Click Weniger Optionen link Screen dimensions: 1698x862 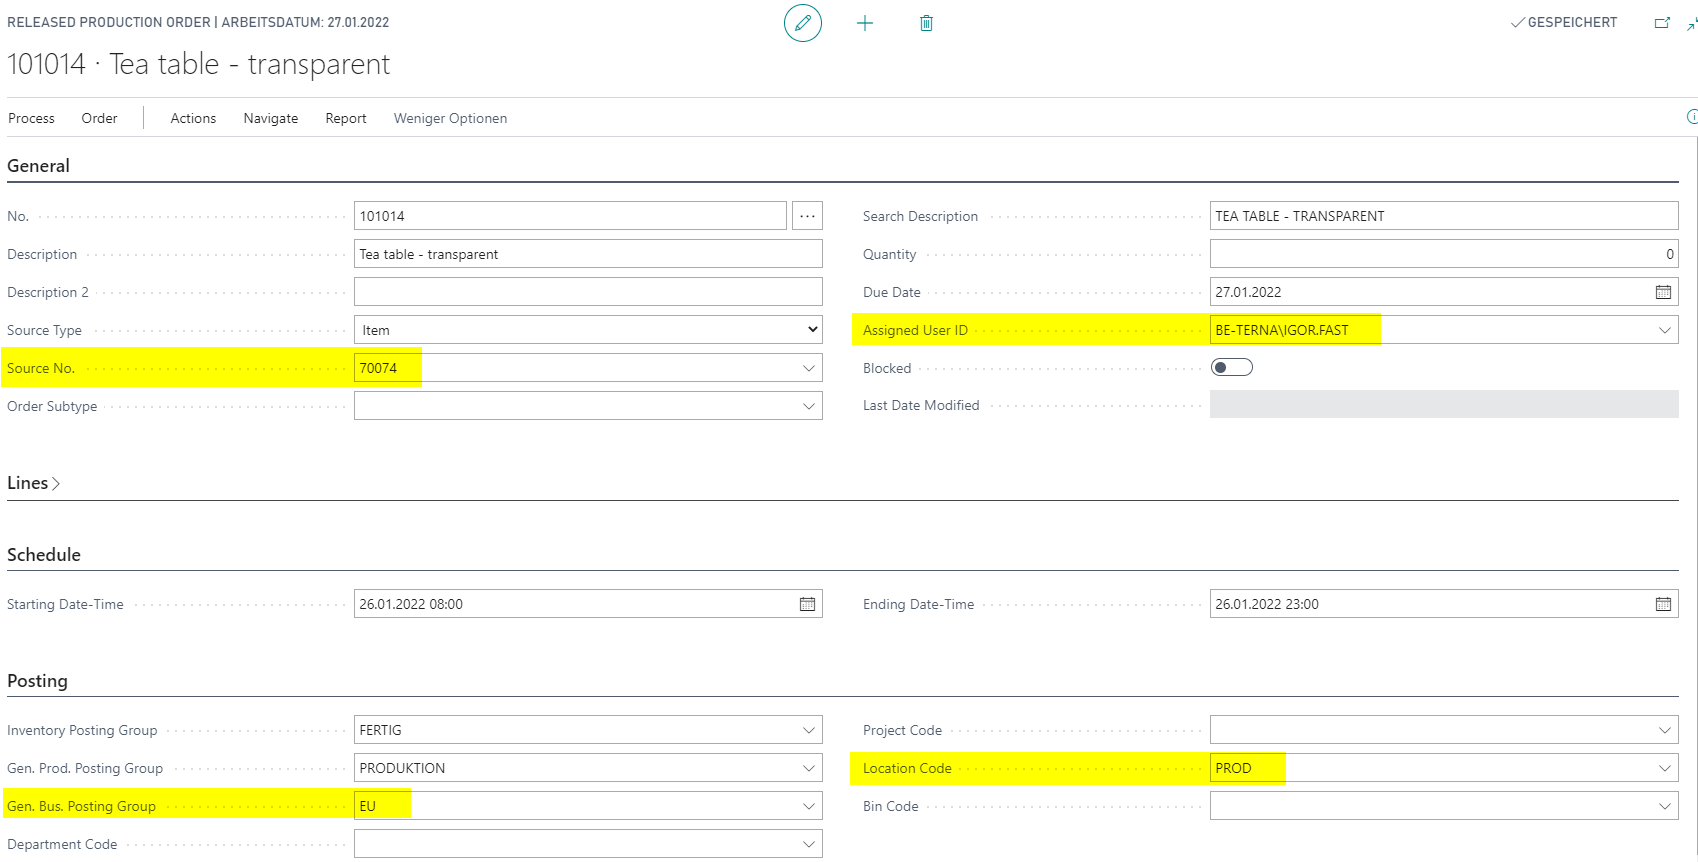450,118
